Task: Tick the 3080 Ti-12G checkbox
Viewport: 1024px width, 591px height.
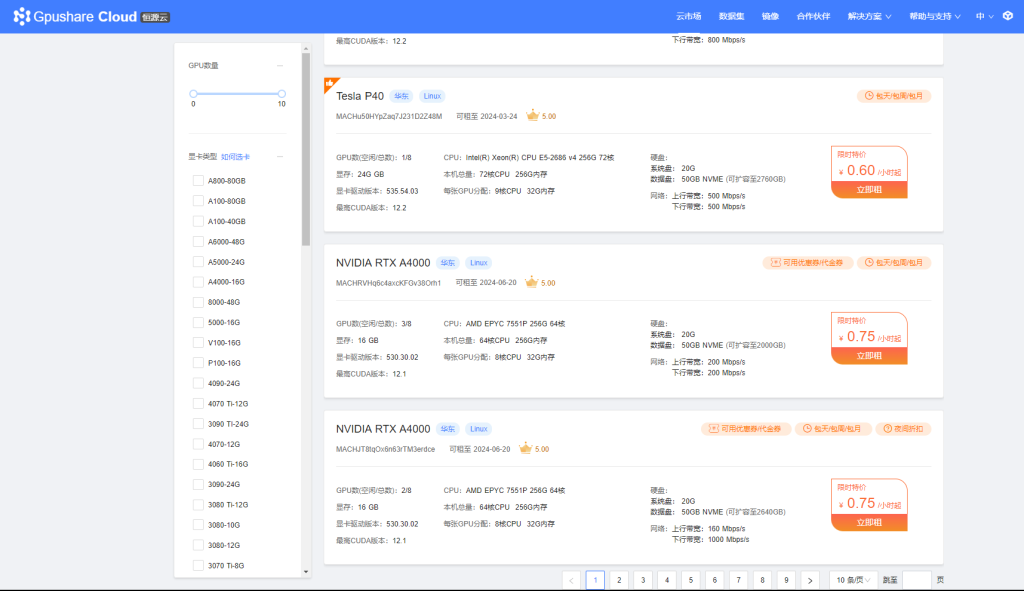Action: click(x=198, y=505)
